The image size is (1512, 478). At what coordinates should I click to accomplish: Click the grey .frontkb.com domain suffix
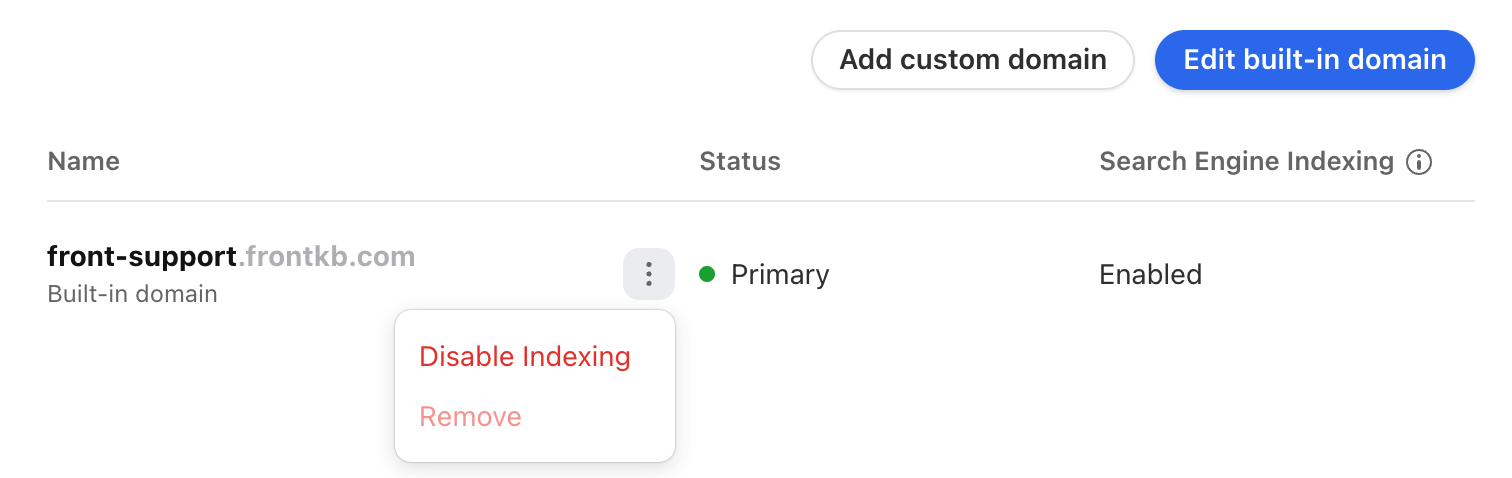[x=326, y=257]
